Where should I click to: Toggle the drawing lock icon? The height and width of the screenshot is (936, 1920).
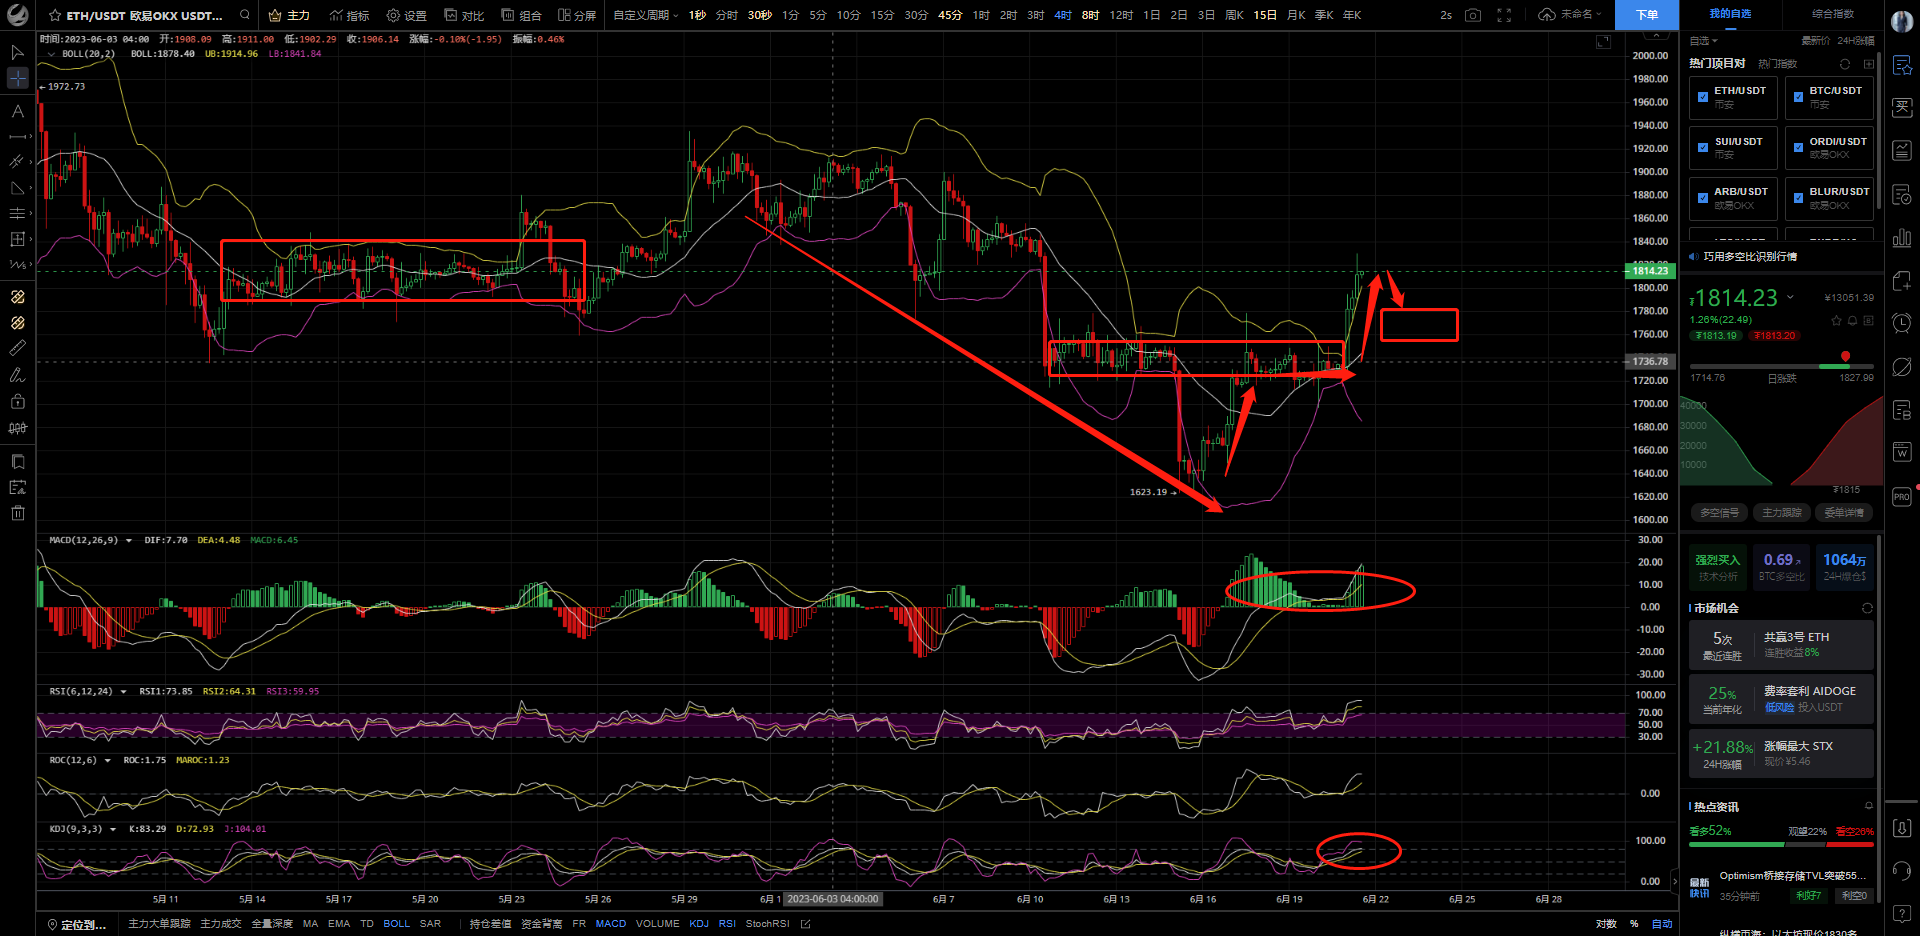click(x=17, y=402)
